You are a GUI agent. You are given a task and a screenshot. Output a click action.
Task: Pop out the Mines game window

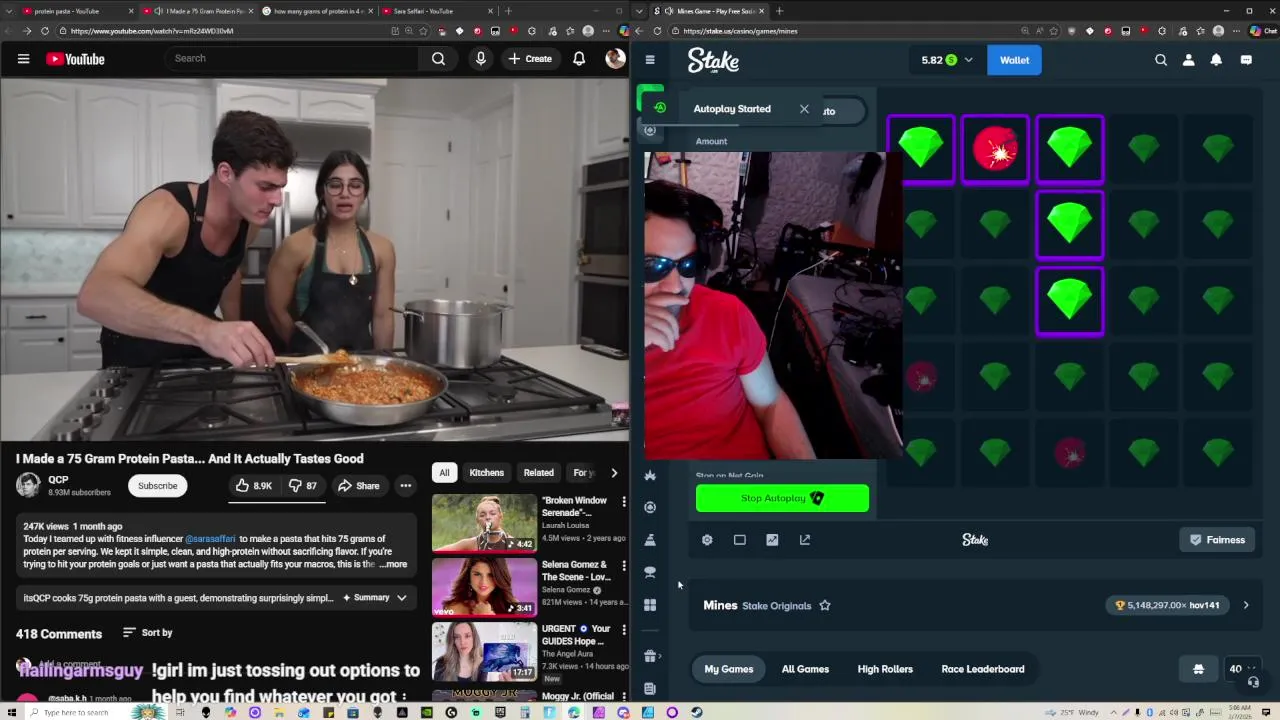(805, 540)
